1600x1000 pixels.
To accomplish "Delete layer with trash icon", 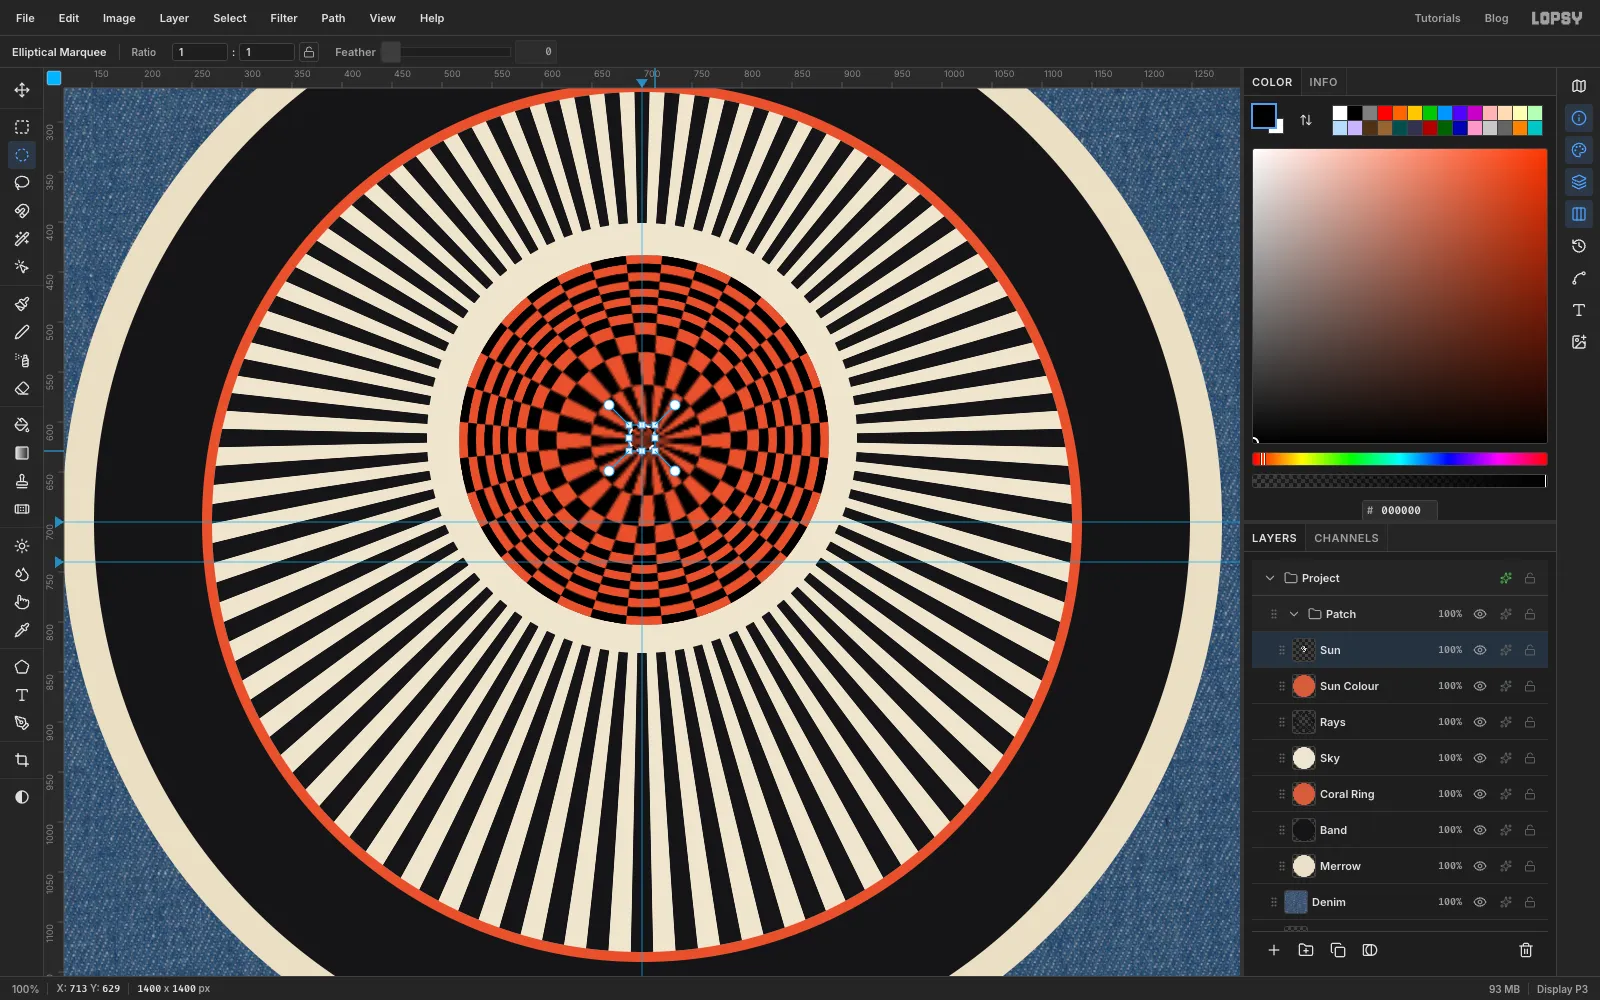I will pyautogui.click(x=1526, y=950).
